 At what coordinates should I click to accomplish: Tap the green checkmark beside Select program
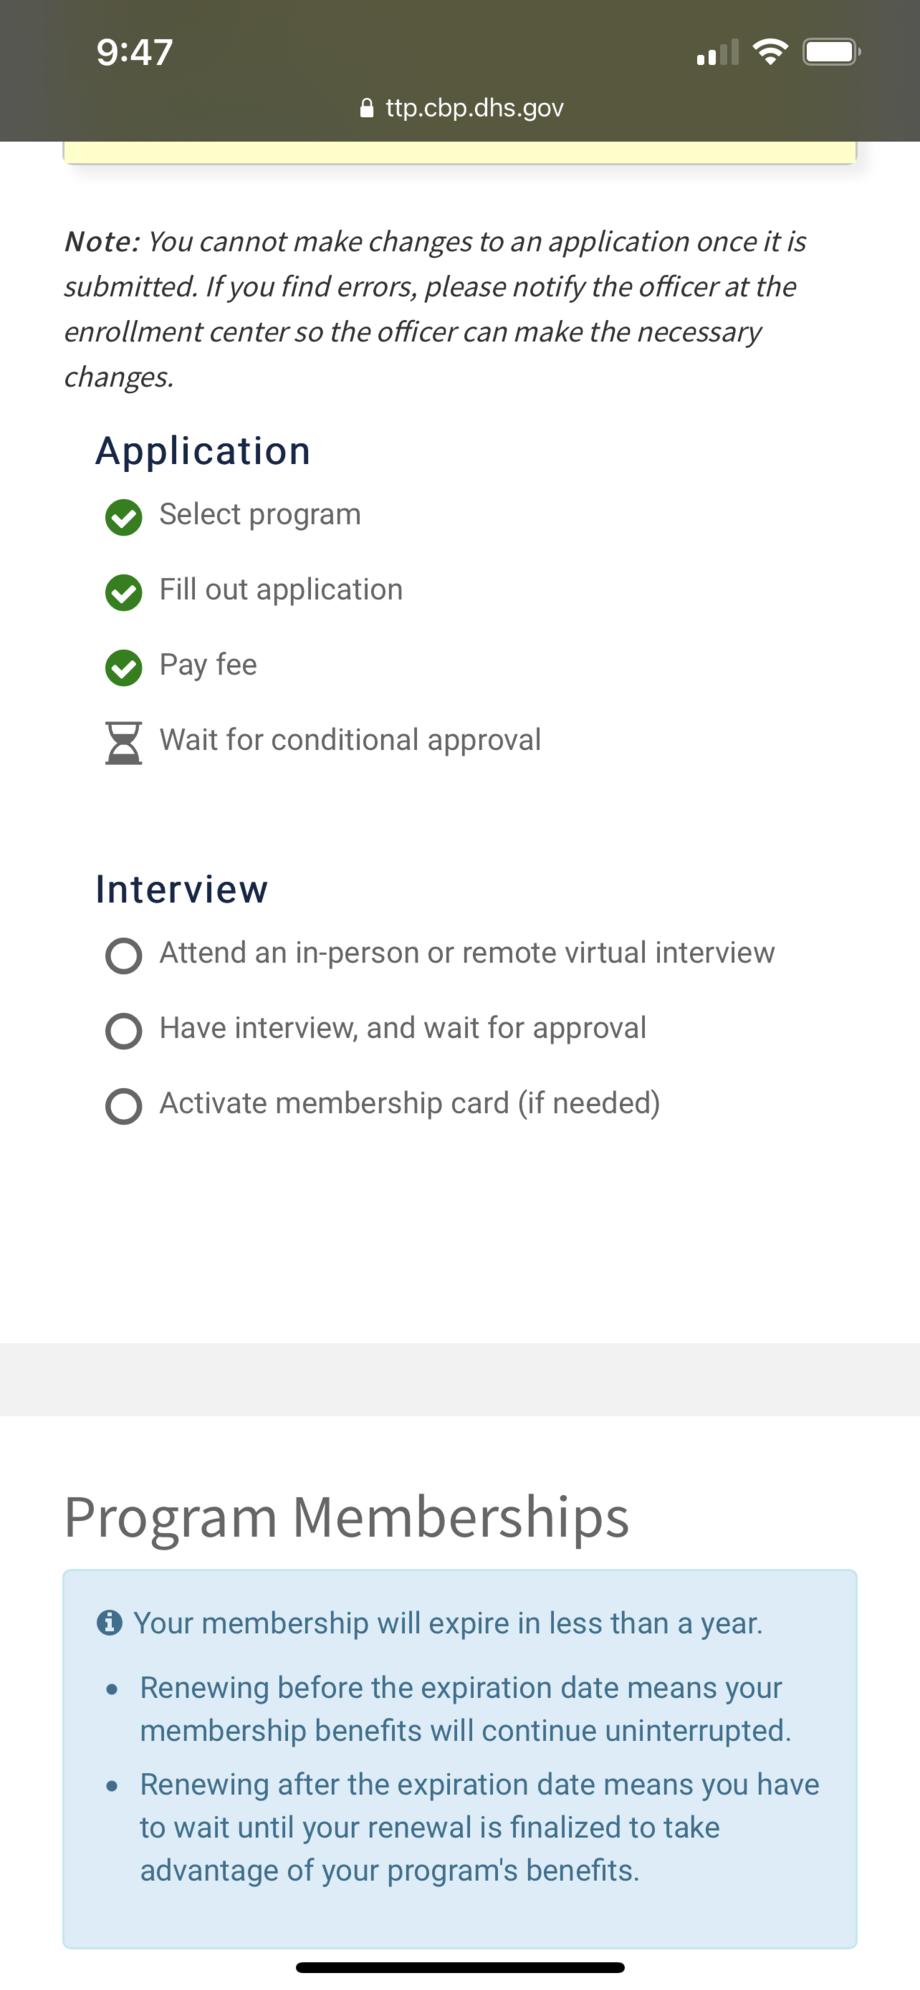[123, 517]
